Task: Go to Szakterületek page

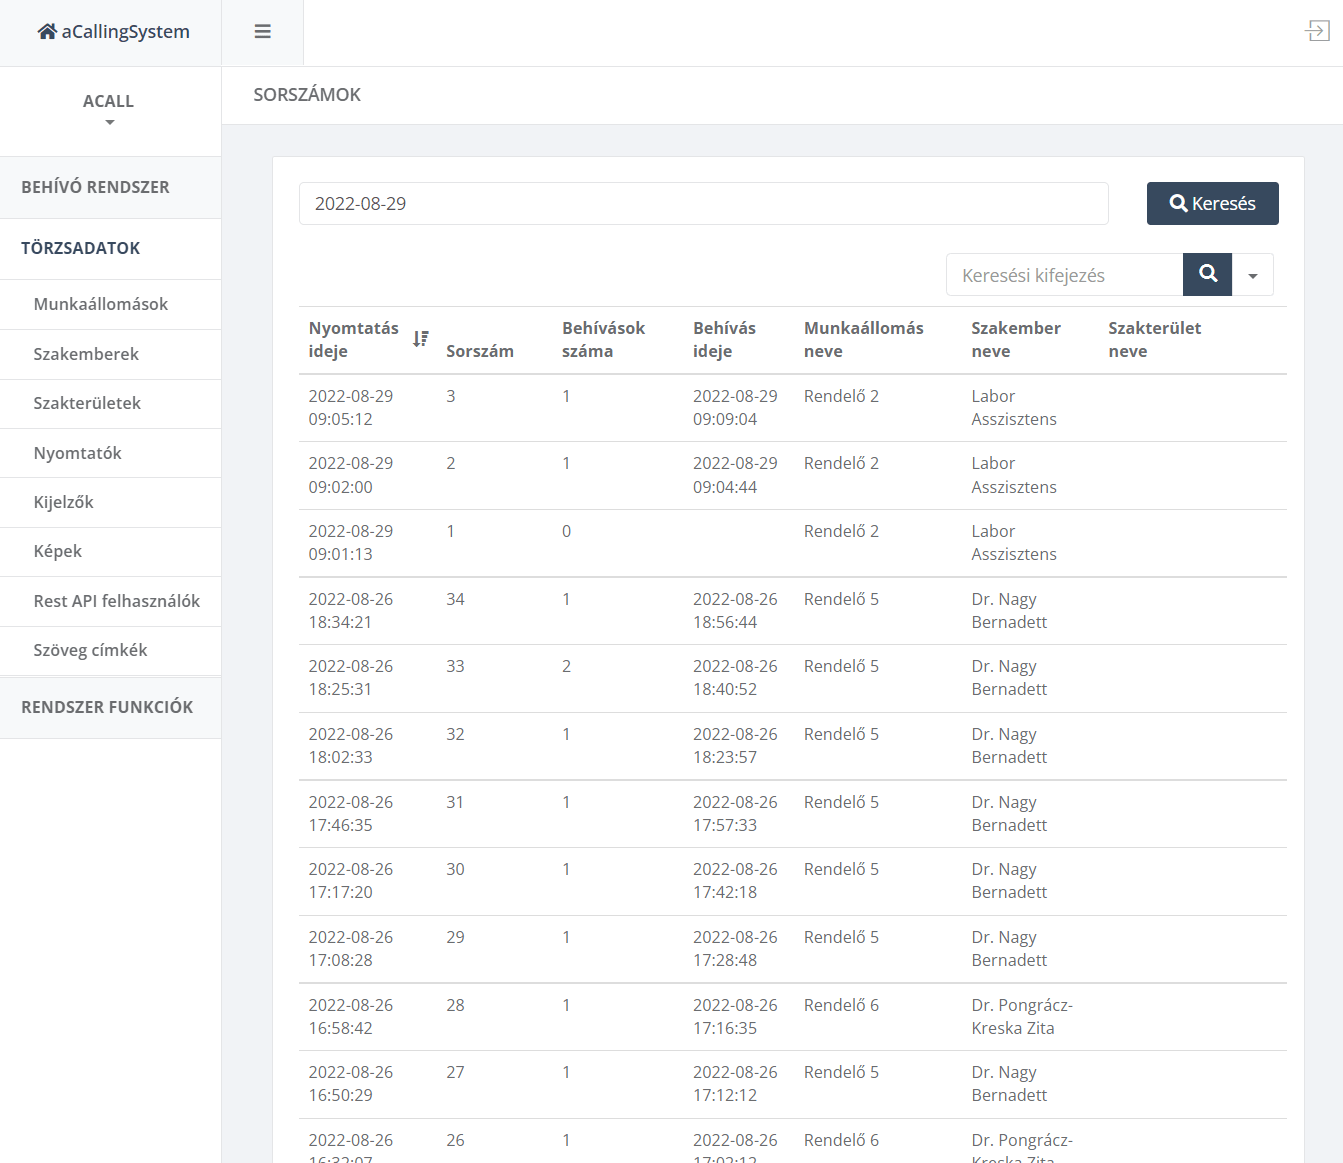Action: point(110,403)
